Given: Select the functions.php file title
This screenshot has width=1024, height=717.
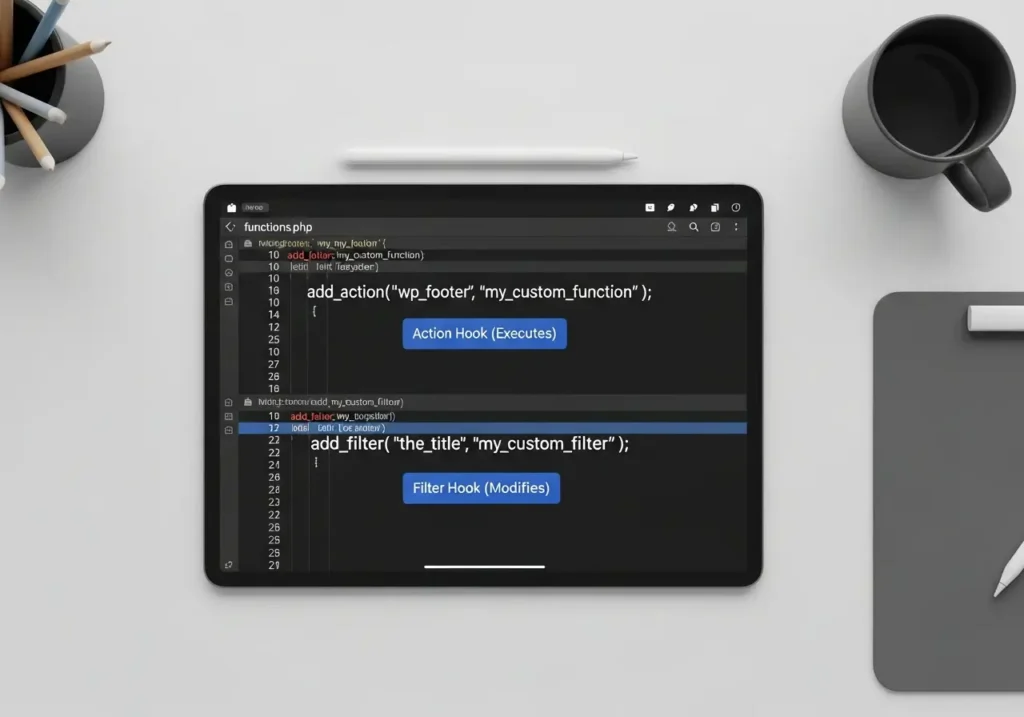Looking at the screenshot, I should (x=278, y=227).
